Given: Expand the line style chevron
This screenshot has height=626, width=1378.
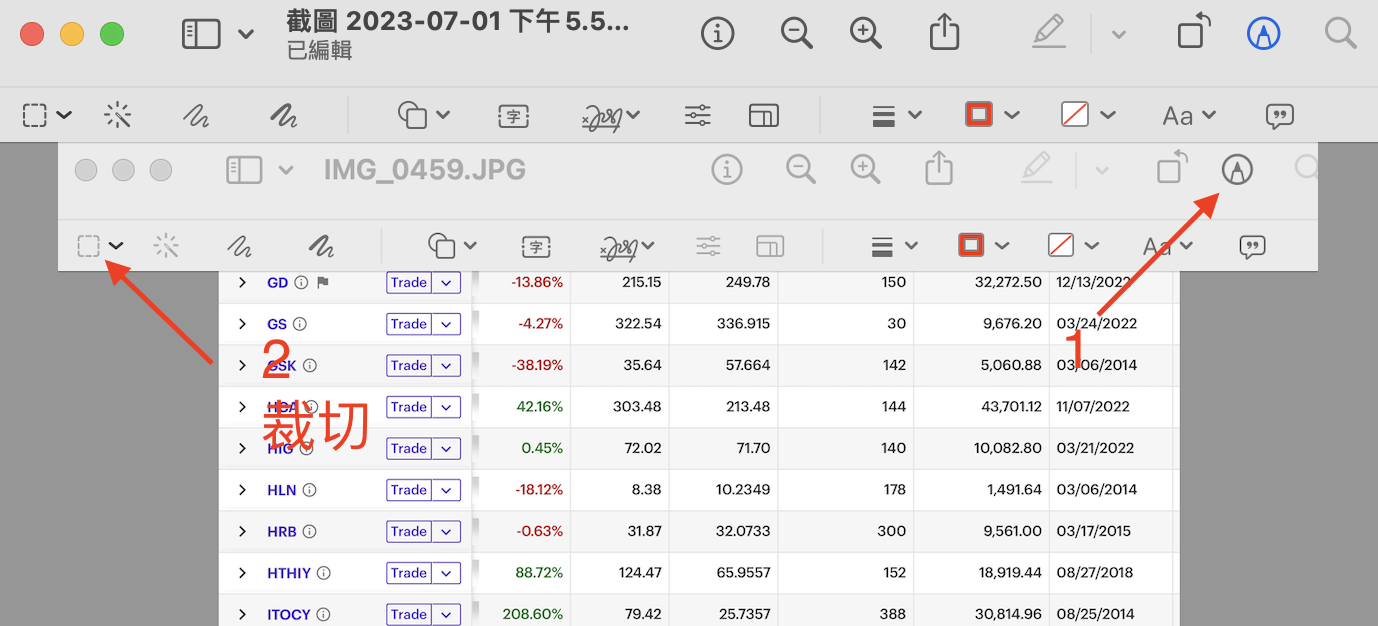Looking at the screenshot, I should (x=914, y=115).
